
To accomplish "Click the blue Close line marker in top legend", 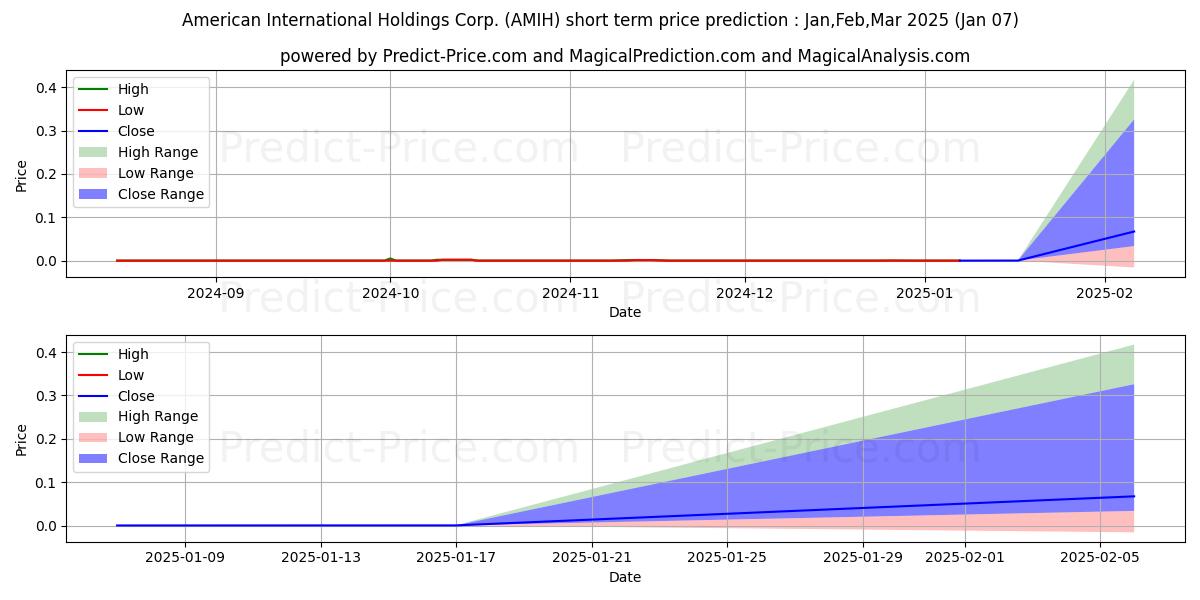I will pos(95,131).
